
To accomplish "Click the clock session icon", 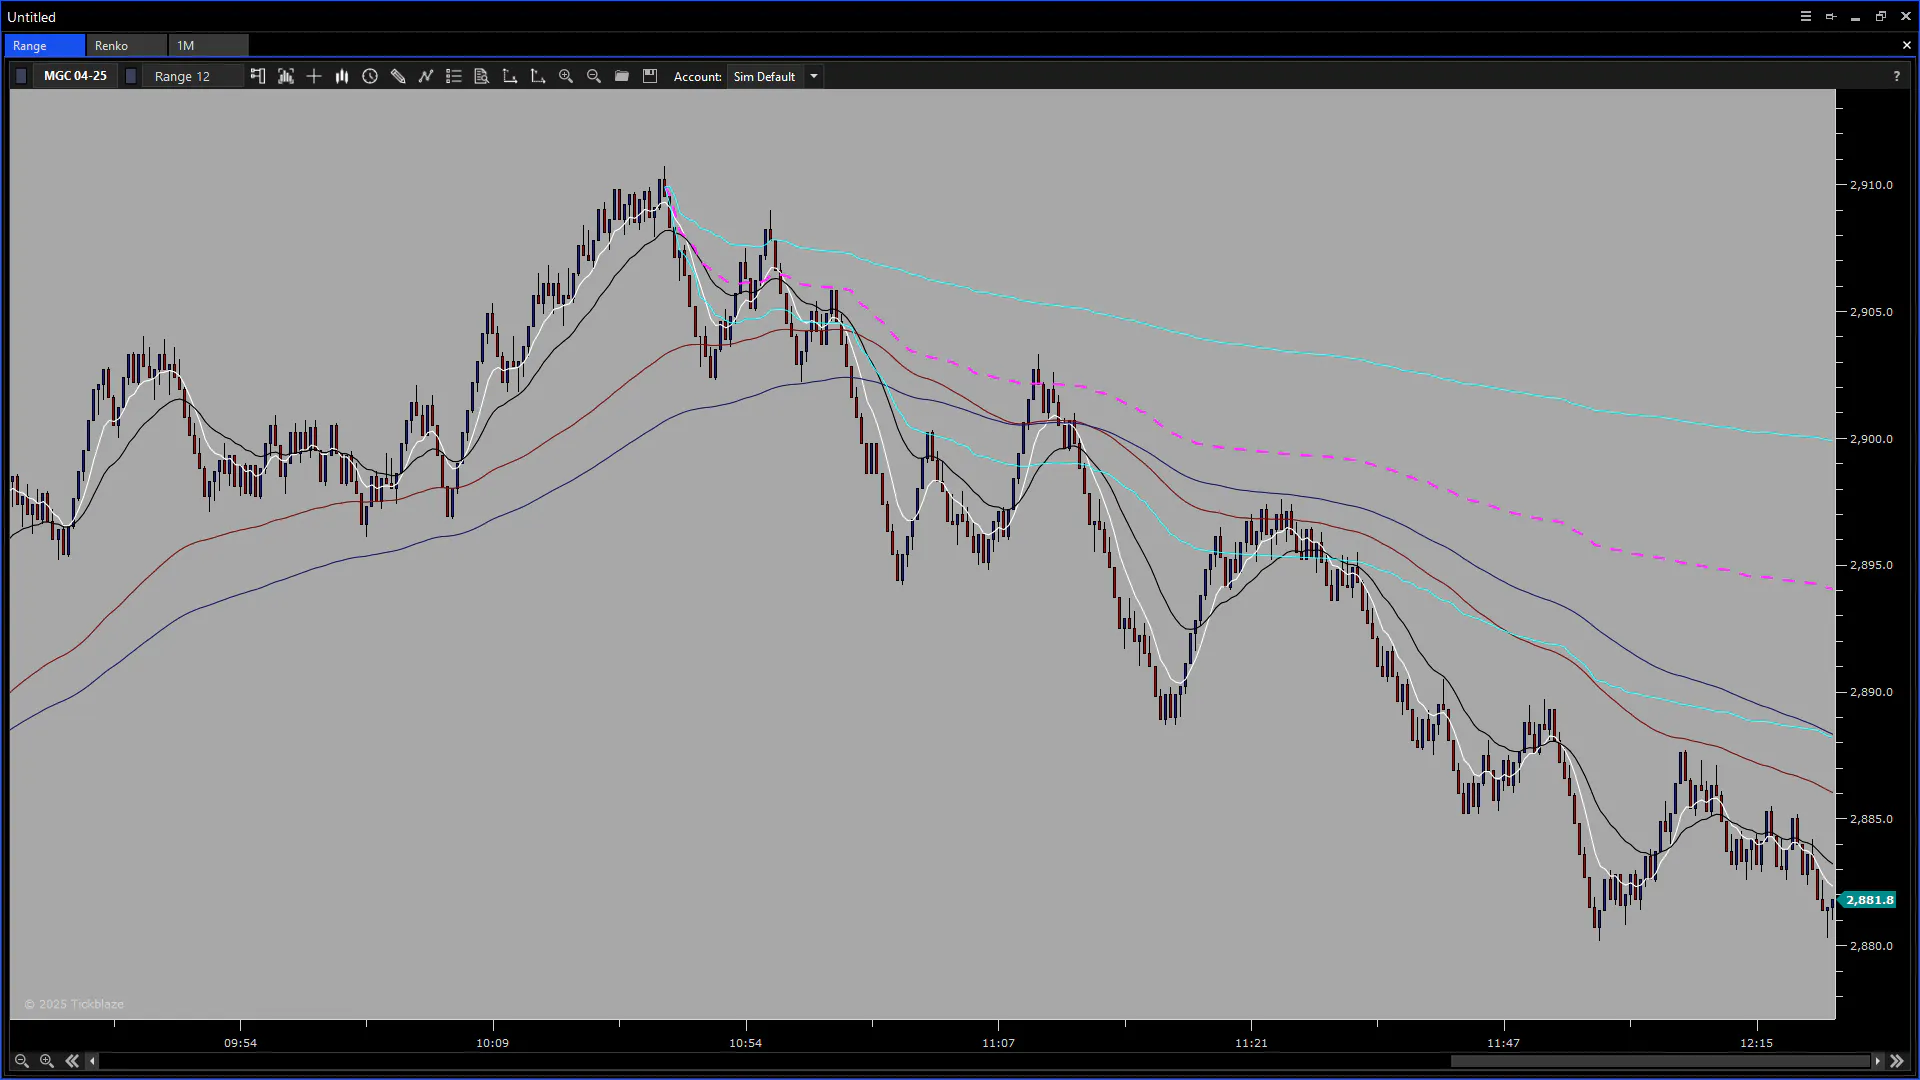I will pos(370,76).
